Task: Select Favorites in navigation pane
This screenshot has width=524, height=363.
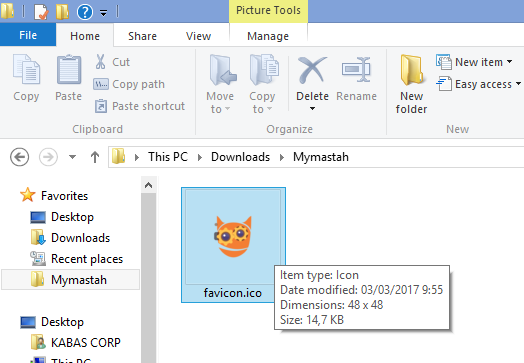Action: coord(64,196)
